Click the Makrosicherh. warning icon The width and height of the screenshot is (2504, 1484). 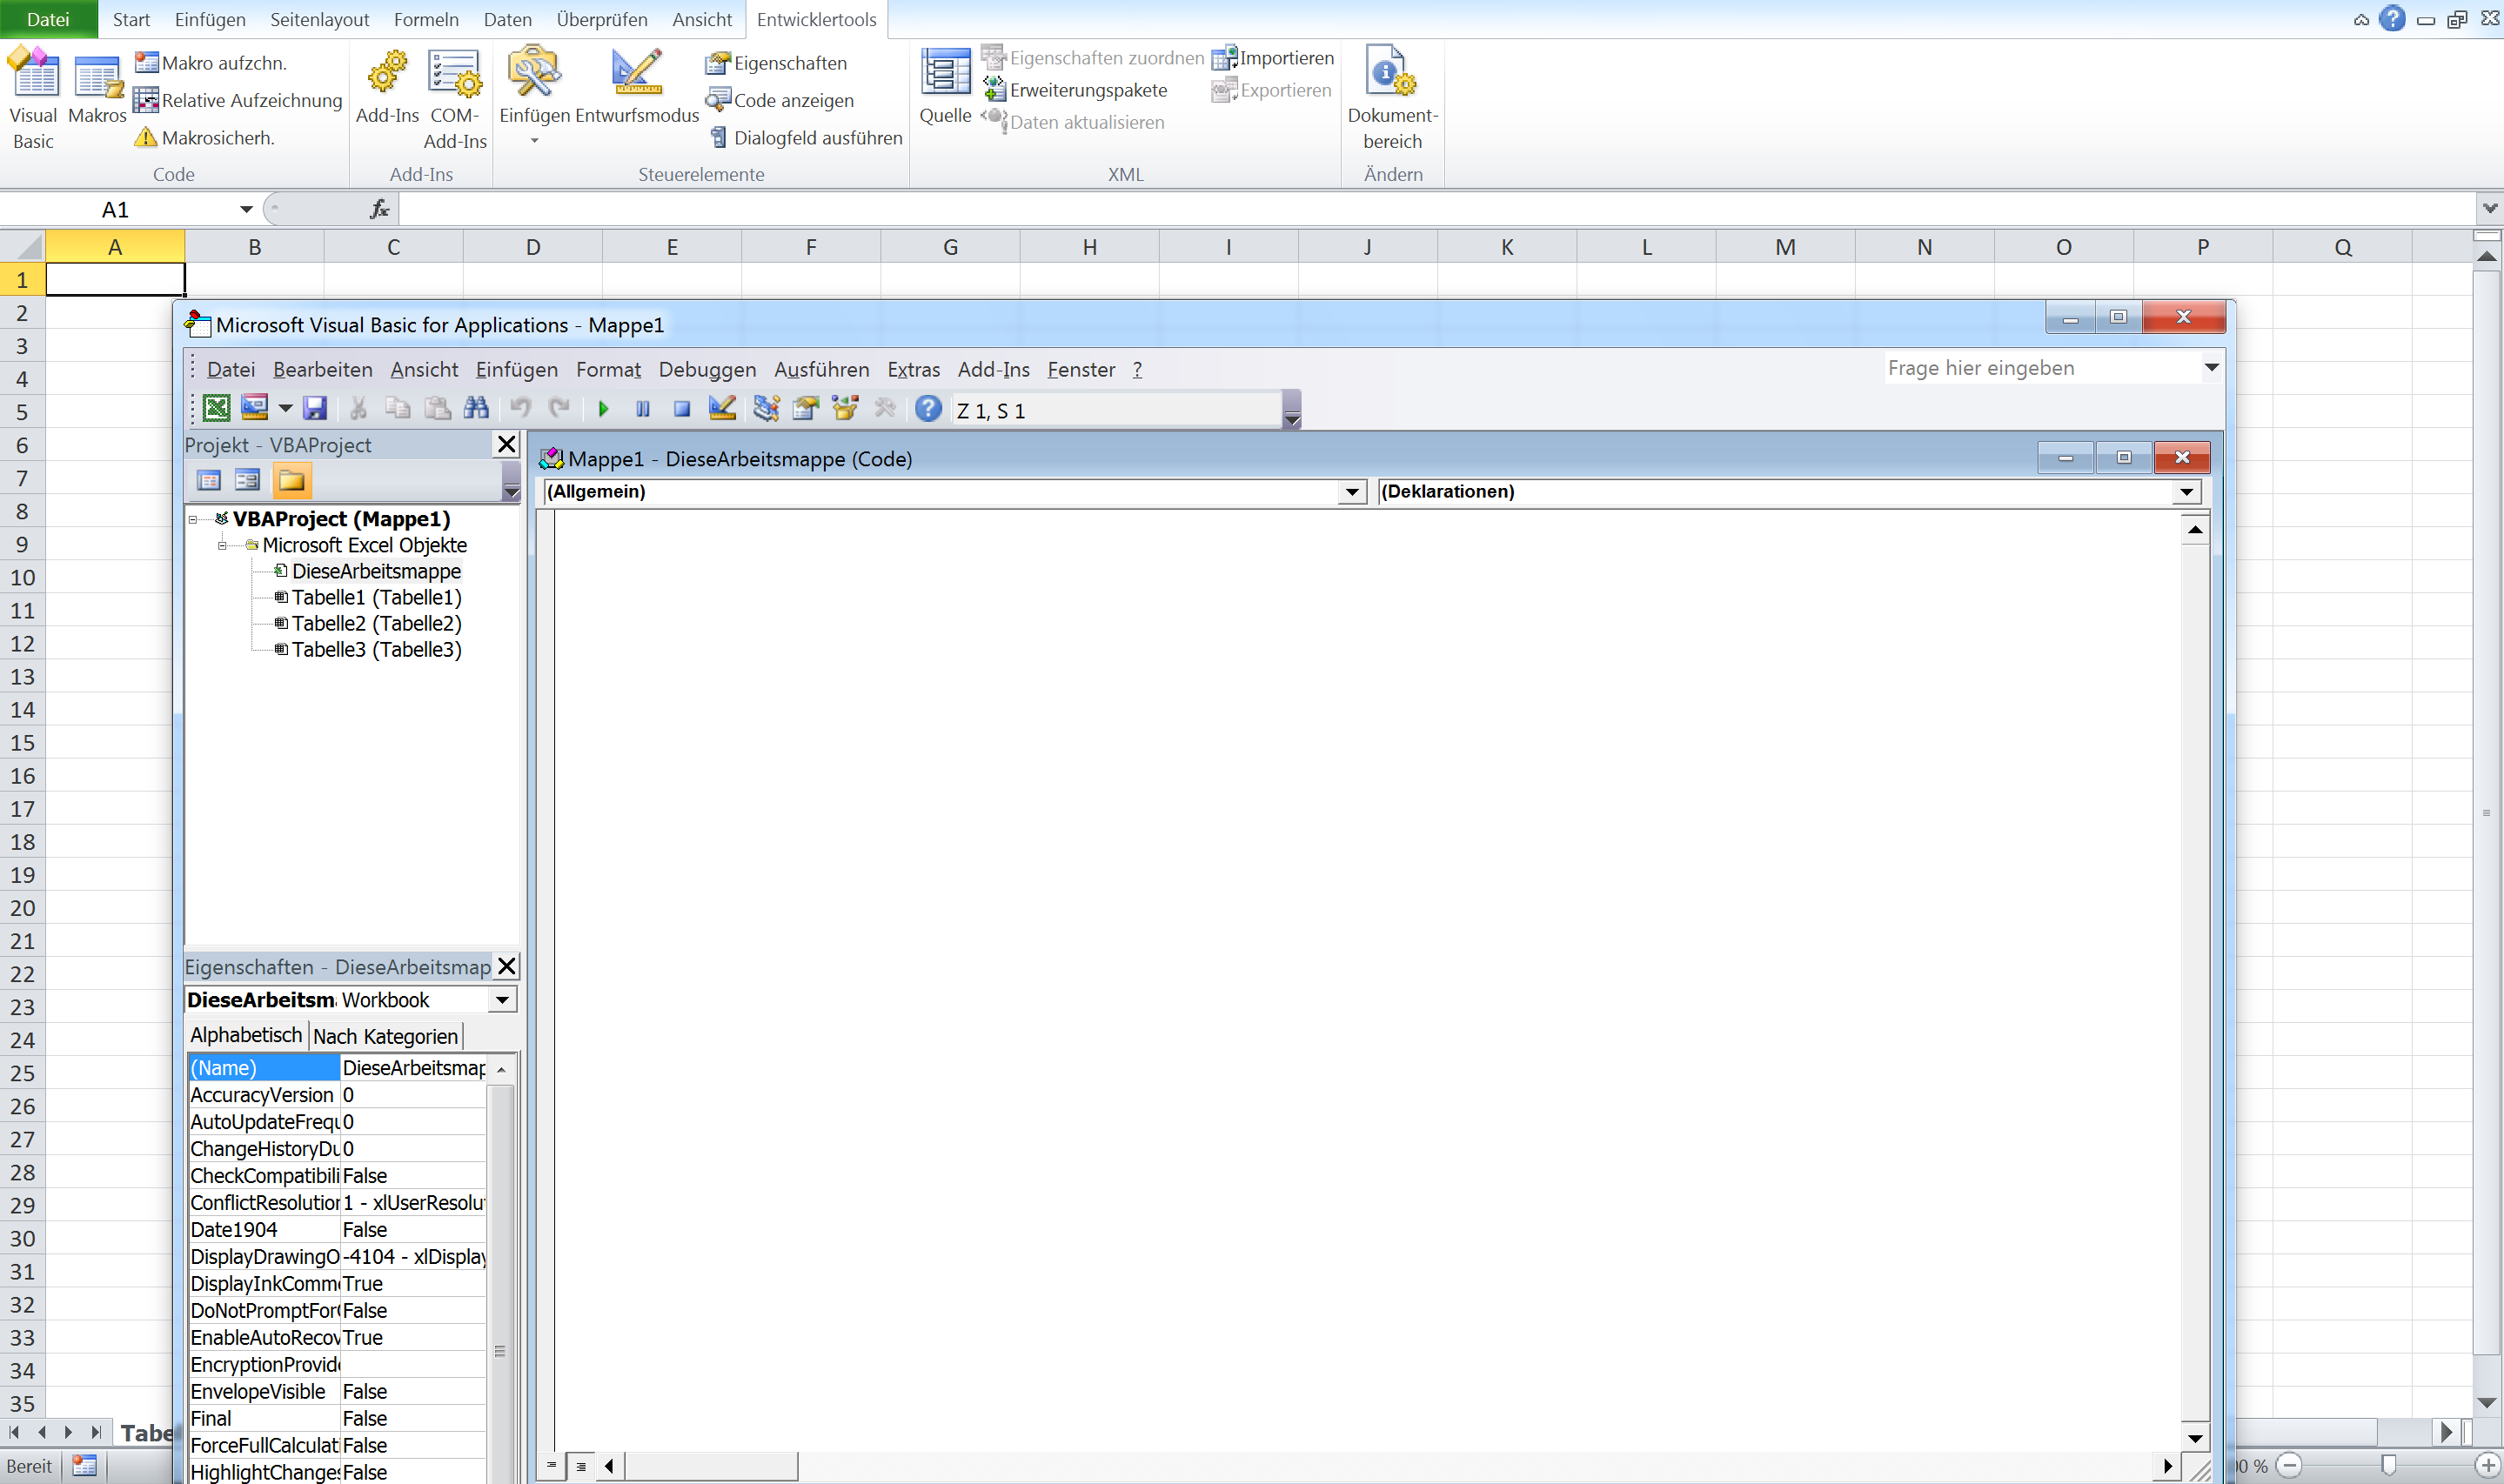(146, 138)
